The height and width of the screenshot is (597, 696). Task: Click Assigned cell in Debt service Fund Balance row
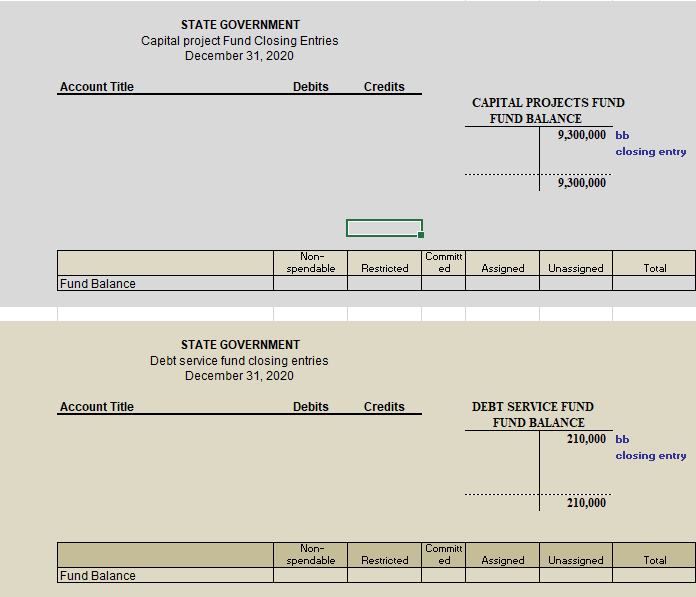(x=502, y=576)
